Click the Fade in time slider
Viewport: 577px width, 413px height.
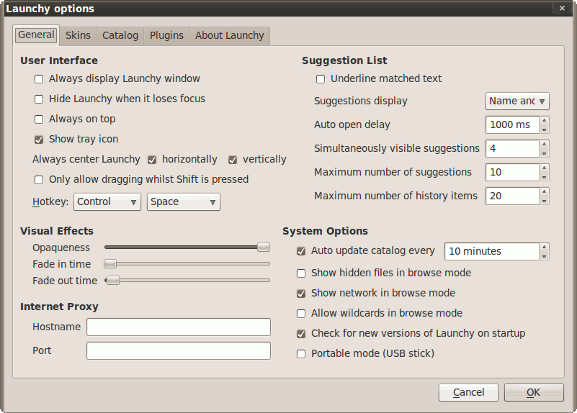click(x=187, y=264)
